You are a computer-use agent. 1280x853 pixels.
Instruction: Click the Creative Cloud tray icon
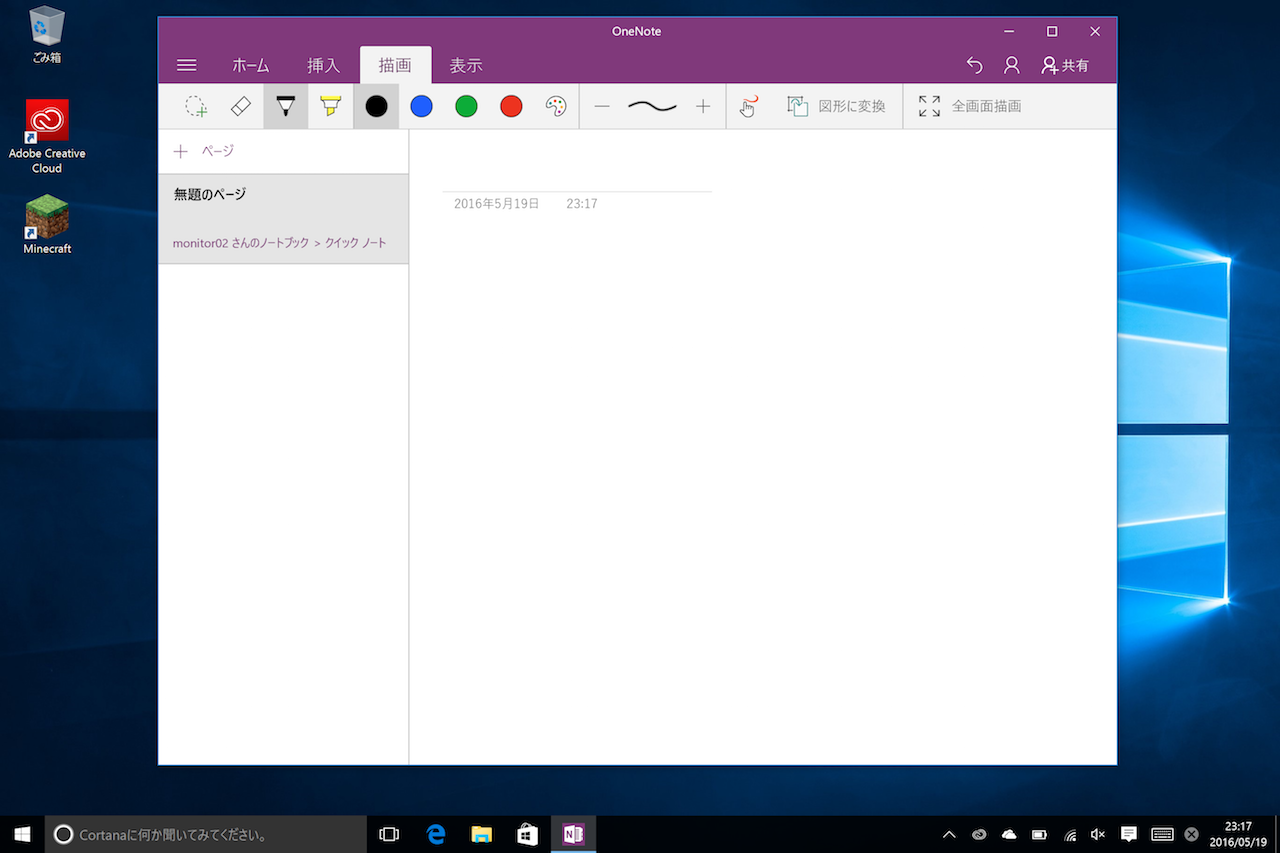point(979,834)
